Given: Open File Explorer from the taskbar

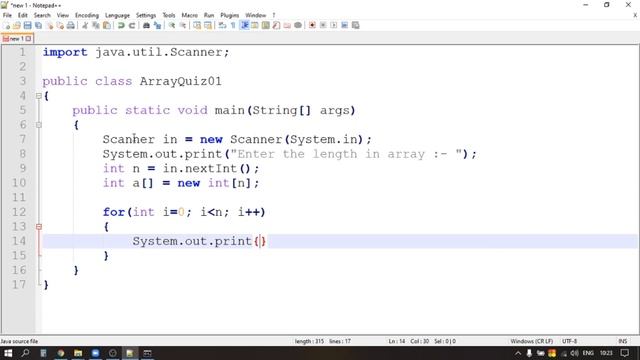Looking at the screenshot, I should tap(78, 353).
